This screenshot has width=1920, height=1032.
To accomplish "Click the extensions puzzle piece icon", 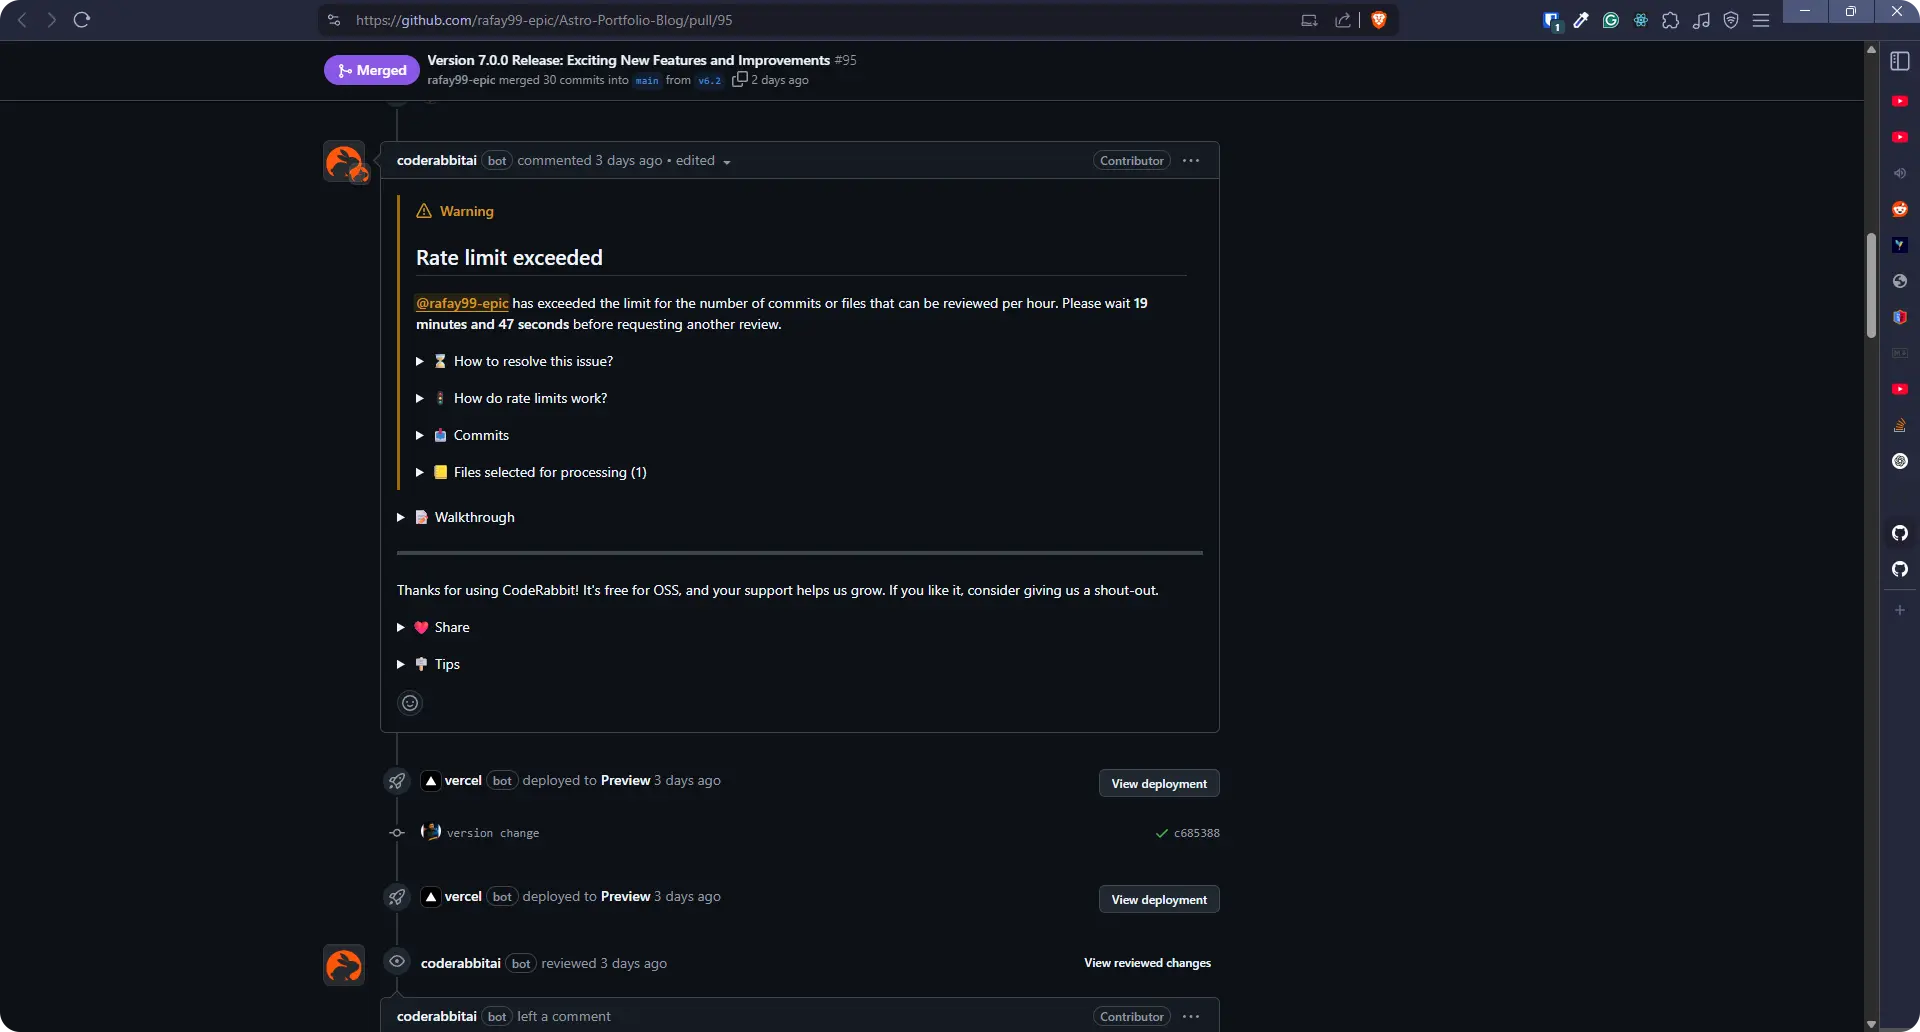I will pyautogui.click(x=1670, y=20).
